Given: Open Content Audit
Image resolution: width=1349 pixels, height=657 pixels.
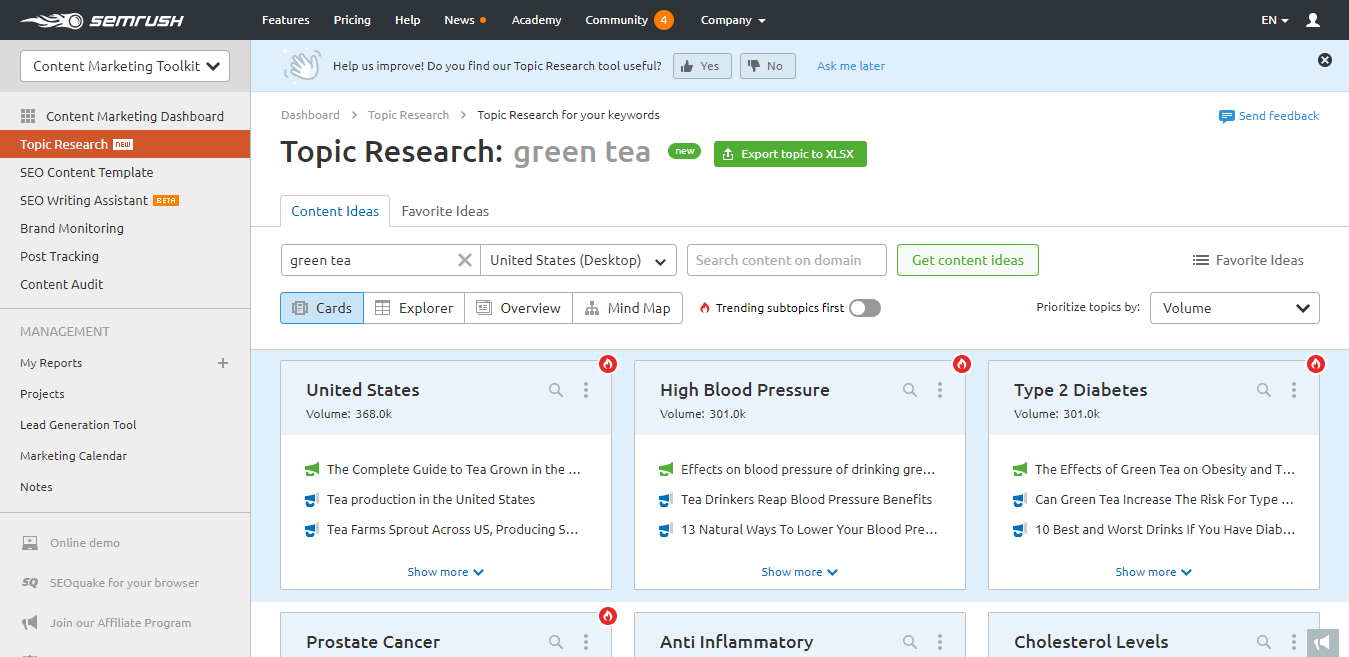Looking at the screenshot, I should point(62,284).
